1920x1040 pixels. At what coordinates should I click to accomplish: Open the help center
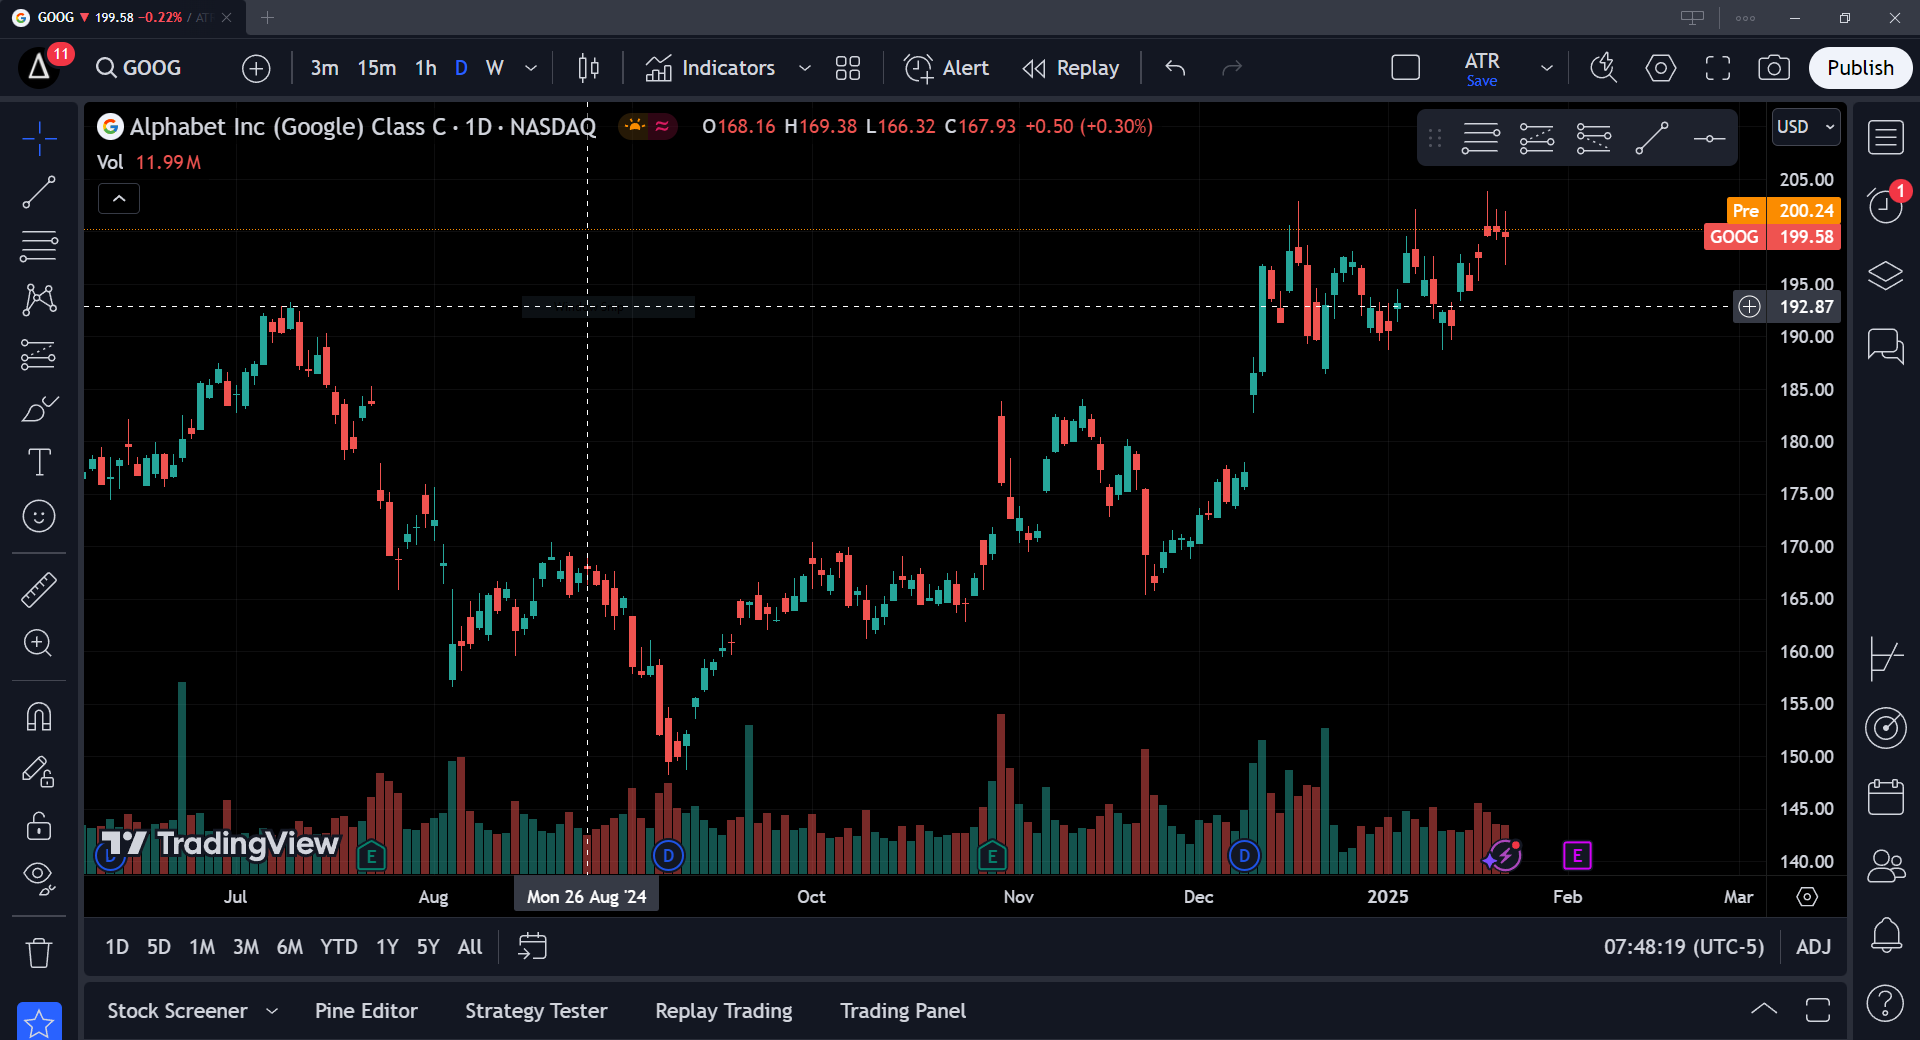point(1886,1003)
